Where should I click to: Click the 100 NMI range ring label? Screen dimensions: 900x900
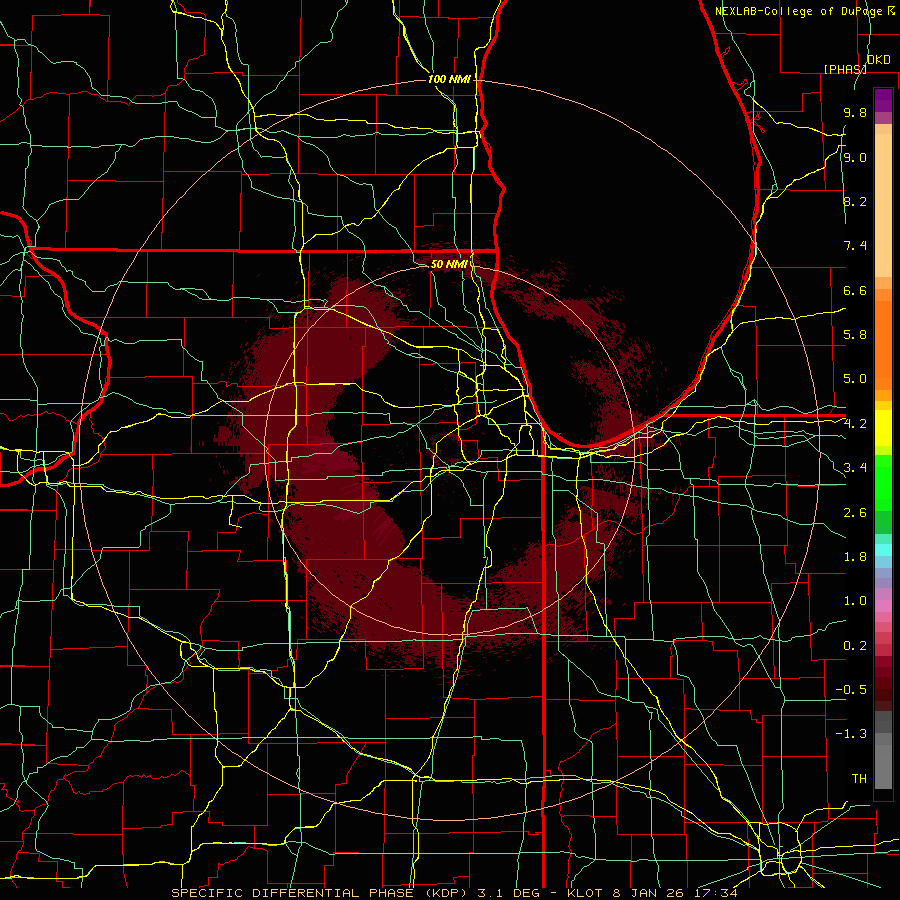449,79
